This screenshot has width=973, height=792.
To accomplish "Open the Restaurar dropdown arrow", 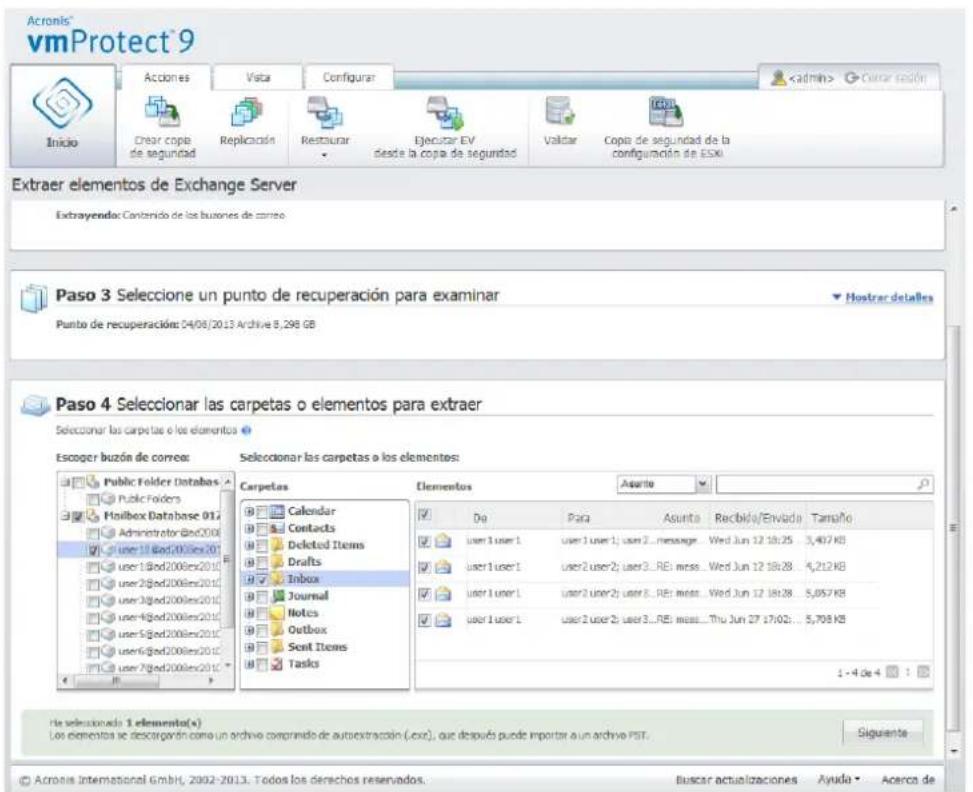I will coord(325,155).
